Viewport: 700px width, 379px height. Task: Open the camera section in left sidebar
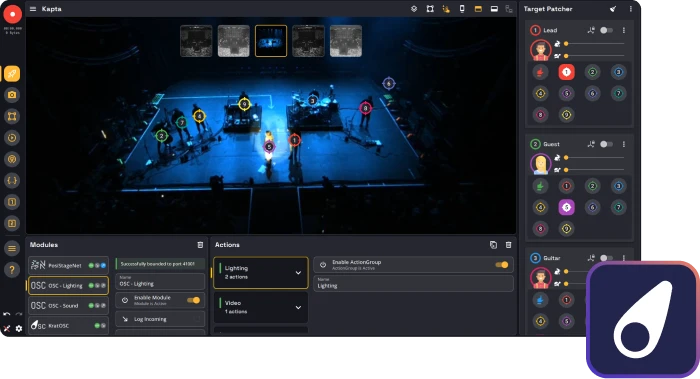tap(12, 95)
